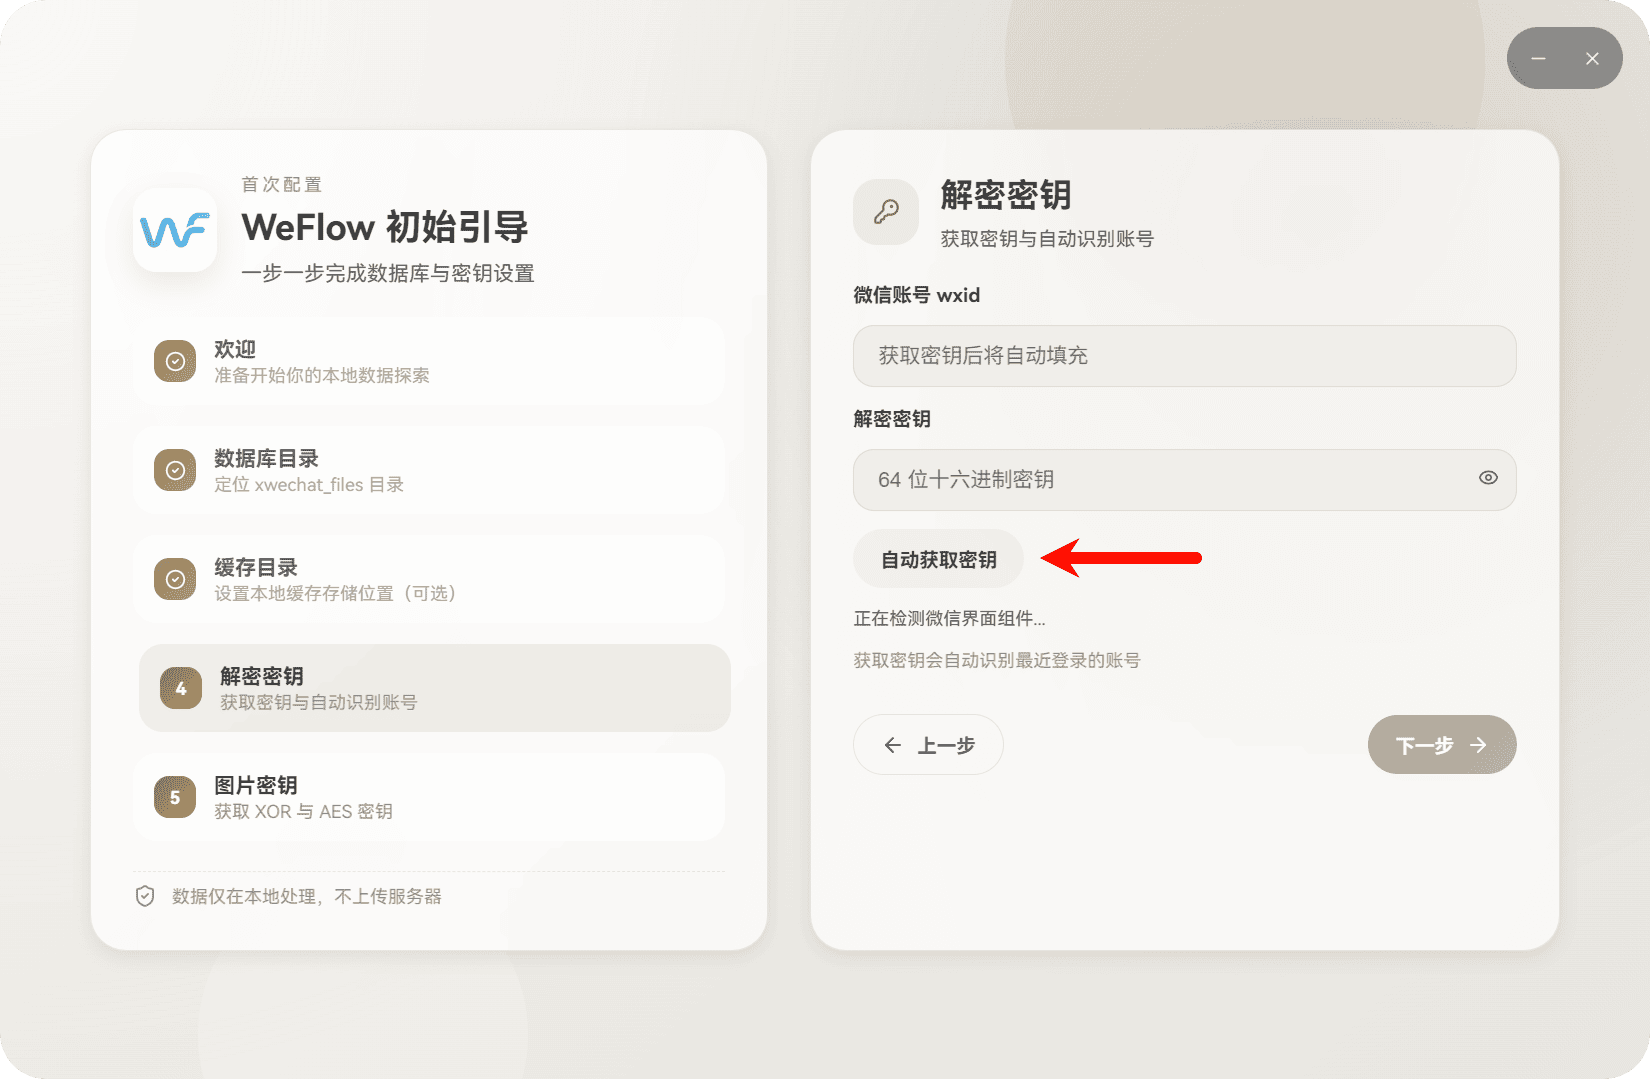Click the number 4 badge on 解密密钥 step
Screen dimensions: 1650x1079
pos(180,688)
